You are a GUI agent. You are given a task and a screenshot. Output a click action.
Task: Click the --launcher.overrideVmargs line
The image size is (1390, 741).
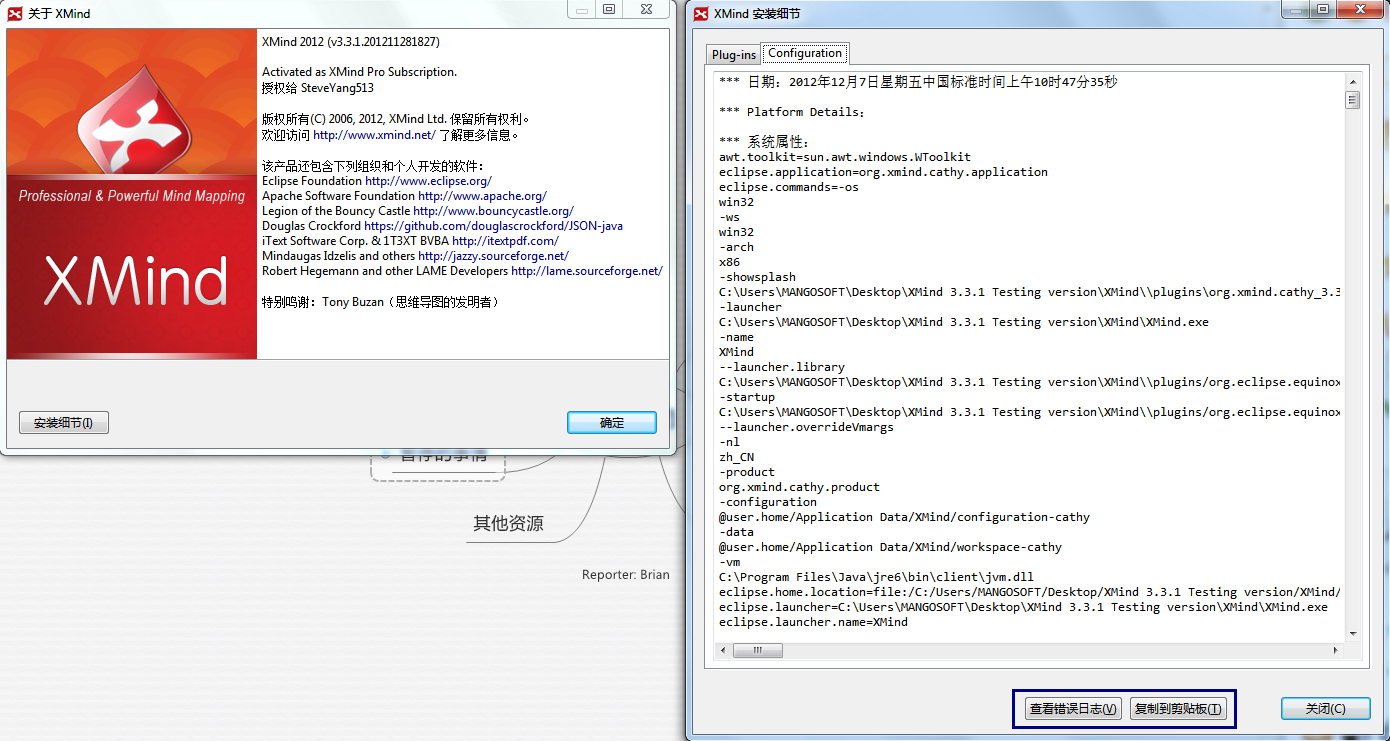(x=806, y=427)
